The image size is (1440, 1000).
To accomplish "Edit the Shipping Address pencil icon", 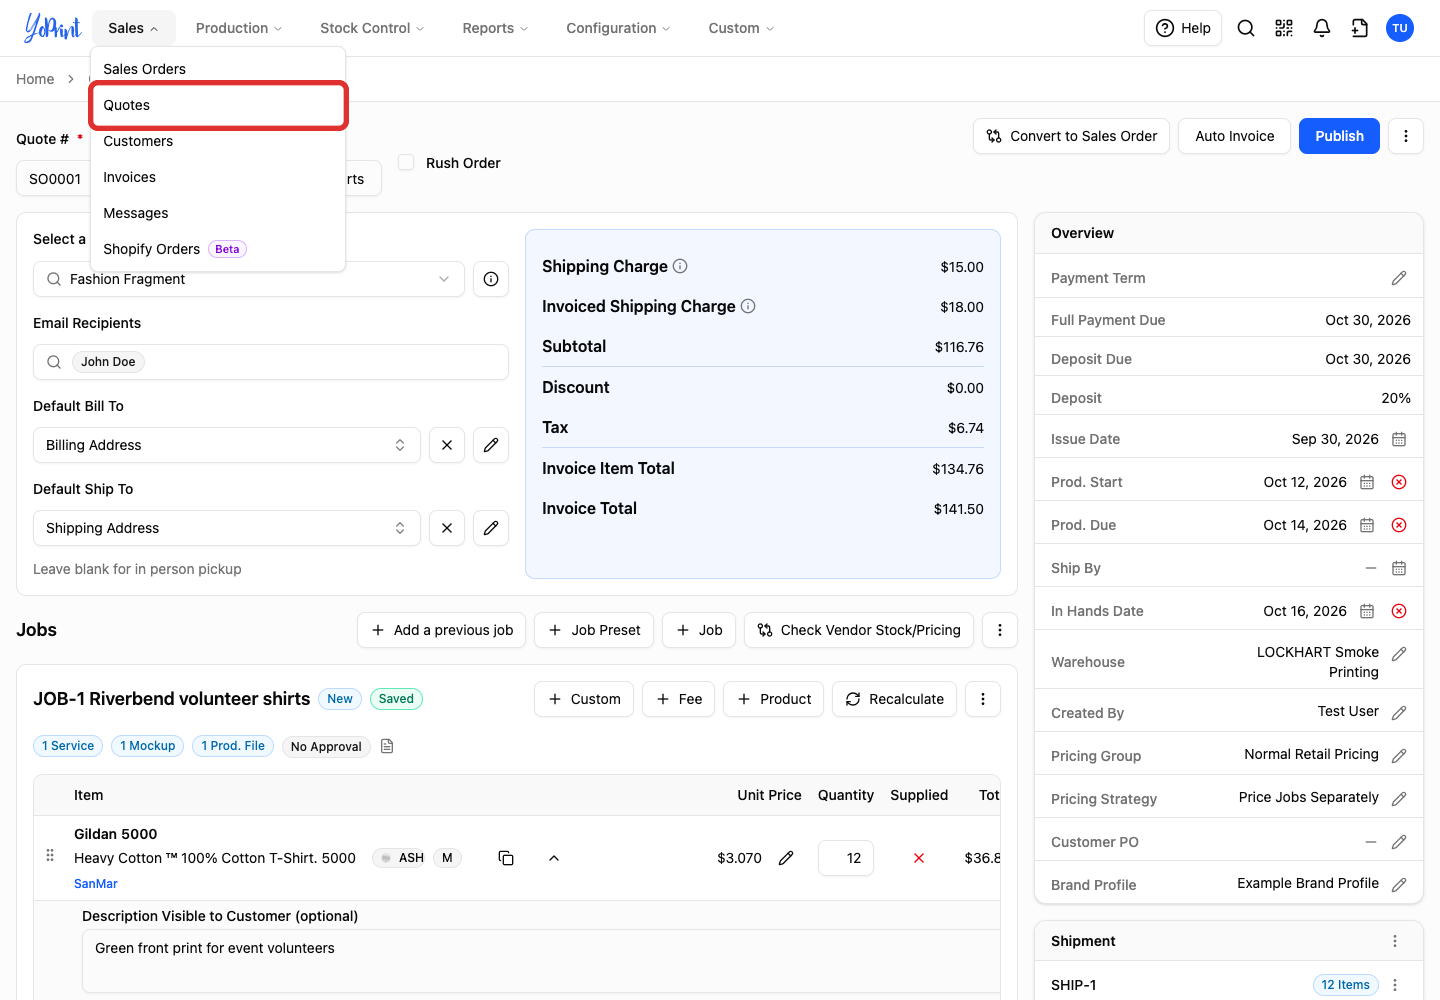I will [491, 528].
